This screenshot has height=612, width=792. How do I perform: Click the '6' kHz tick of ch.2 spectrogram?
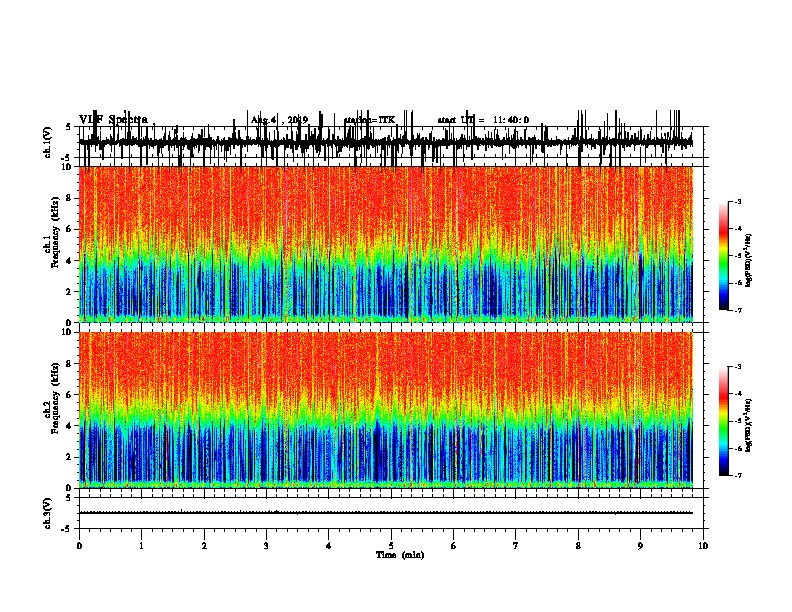[x=70, y=395]
